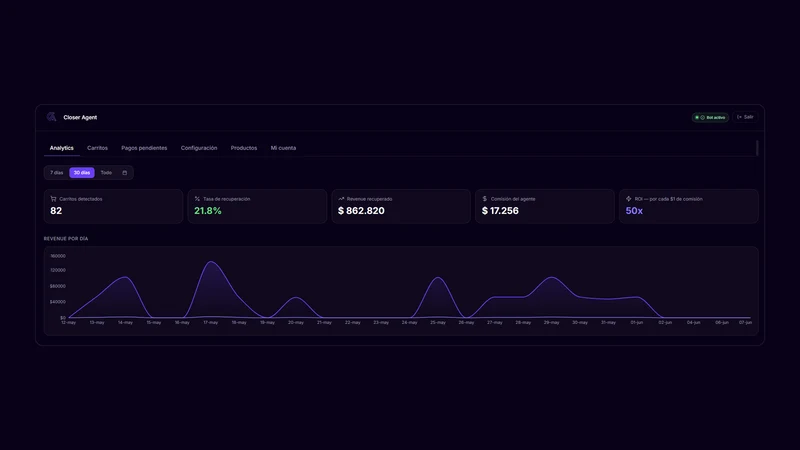Screen dimensions: 800x450
Task: Click the 14-may peak on revenue chart
Action: point(125,277)
